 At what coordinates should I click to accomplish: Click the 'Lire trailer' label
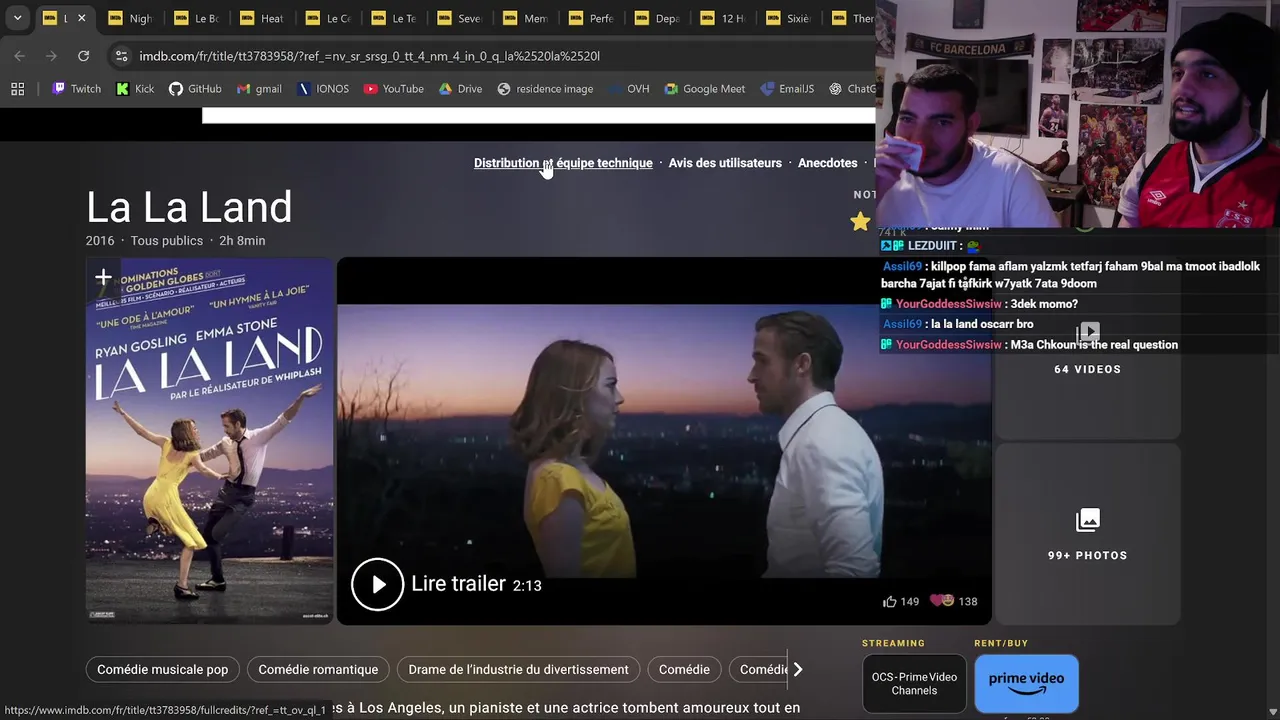(x=458, y=584)
